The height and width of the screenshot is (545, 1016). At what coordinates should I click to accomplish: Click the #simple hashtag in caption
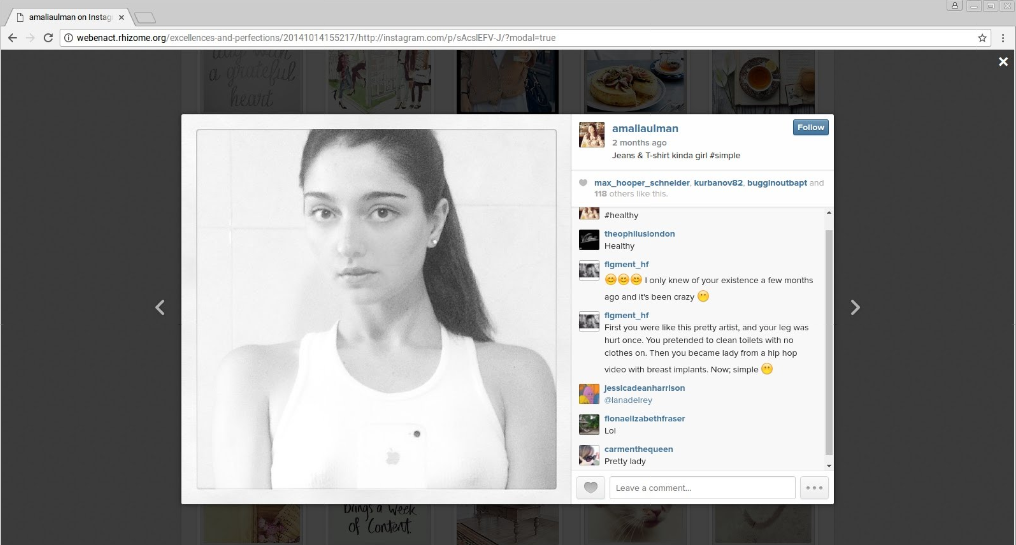coord(725,156)
